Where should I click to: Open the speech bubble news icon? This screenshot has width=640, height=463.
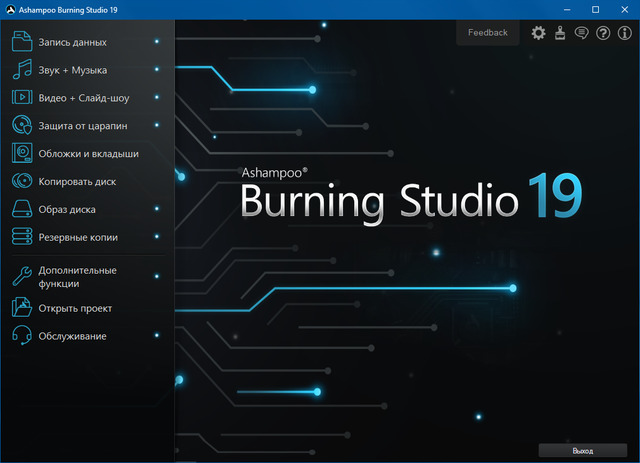tap(581, 33)
